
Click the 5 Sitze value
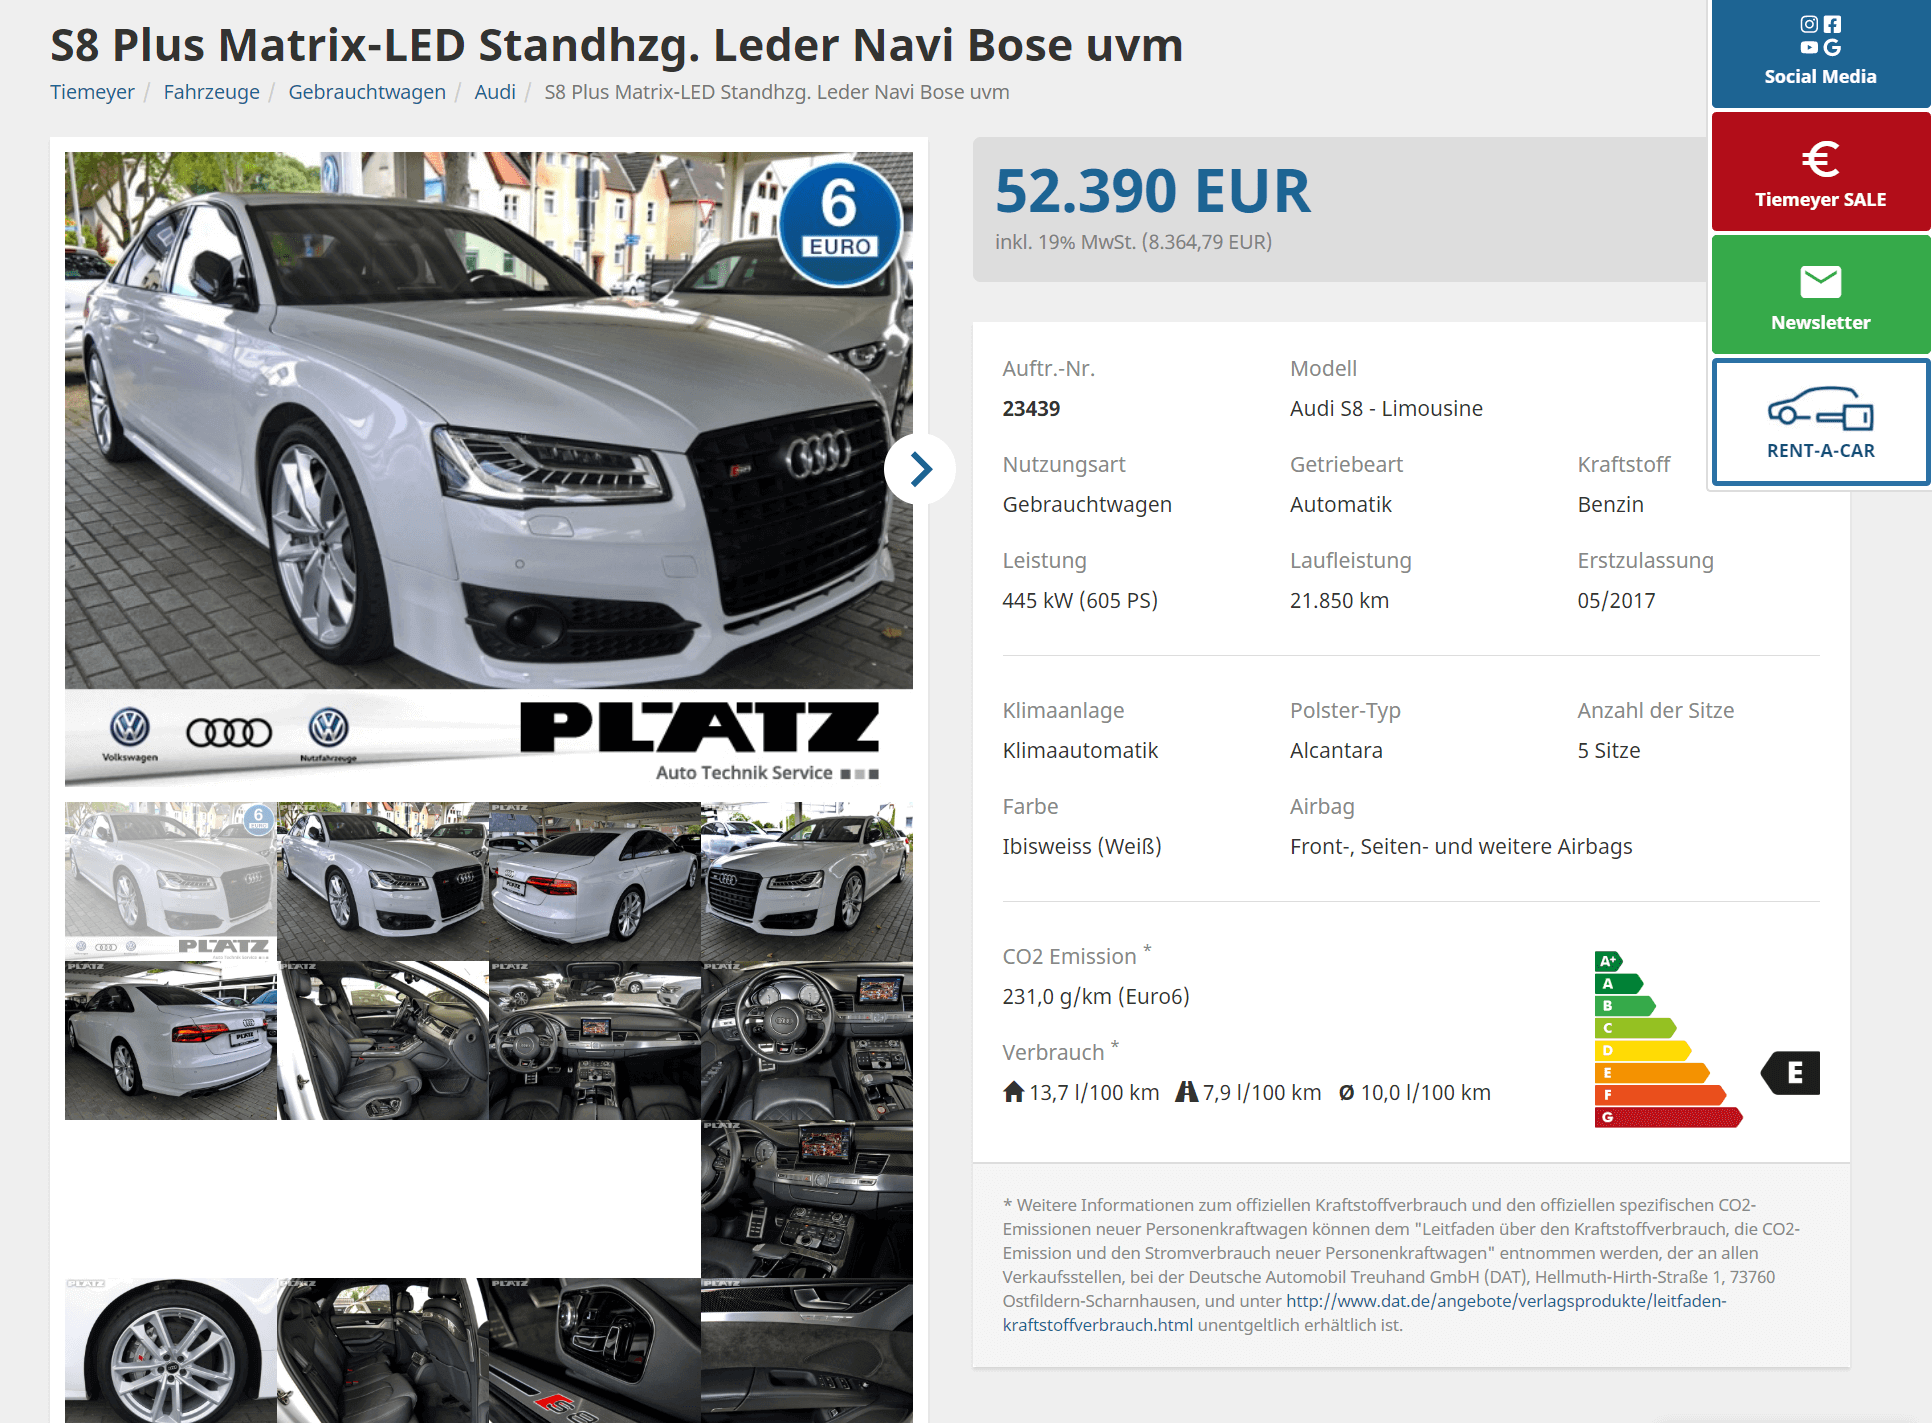1609,750
